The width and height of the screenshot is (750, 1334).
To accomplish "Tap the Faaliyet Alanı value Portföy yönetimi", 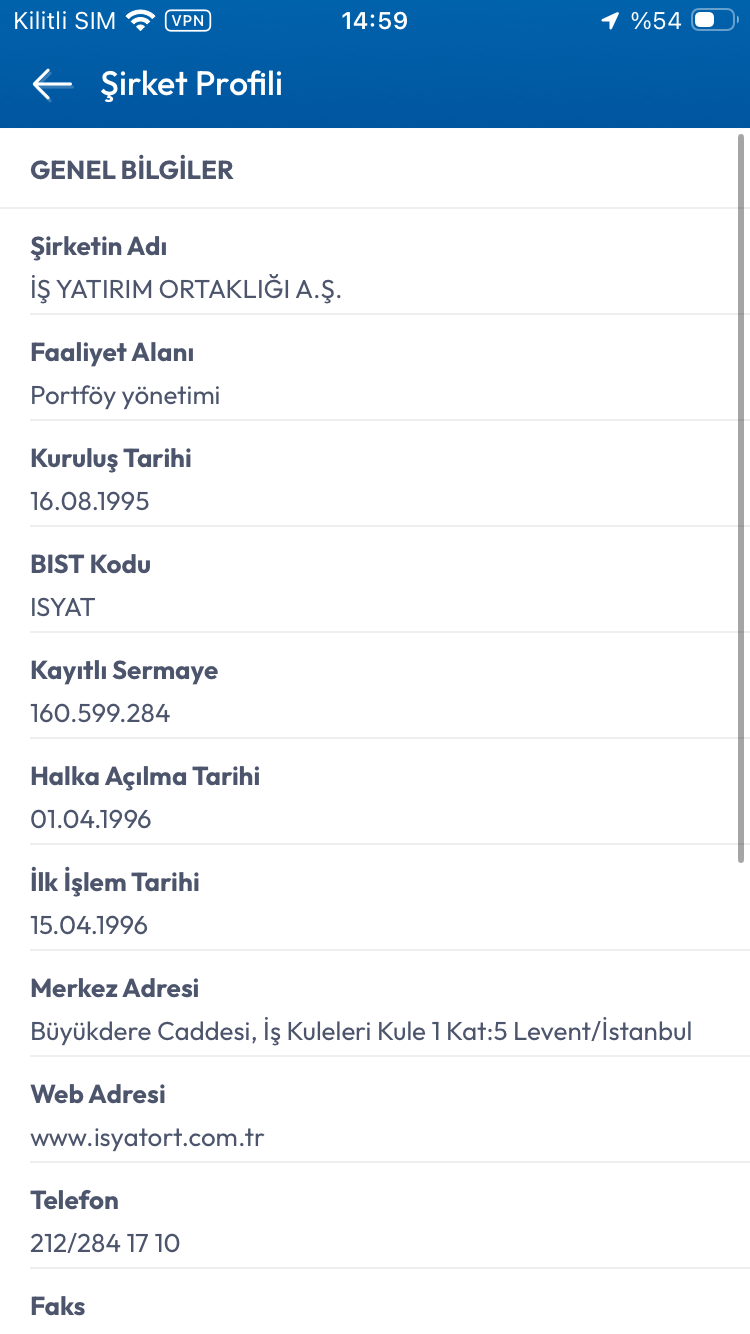I will (x=125, y=395).
